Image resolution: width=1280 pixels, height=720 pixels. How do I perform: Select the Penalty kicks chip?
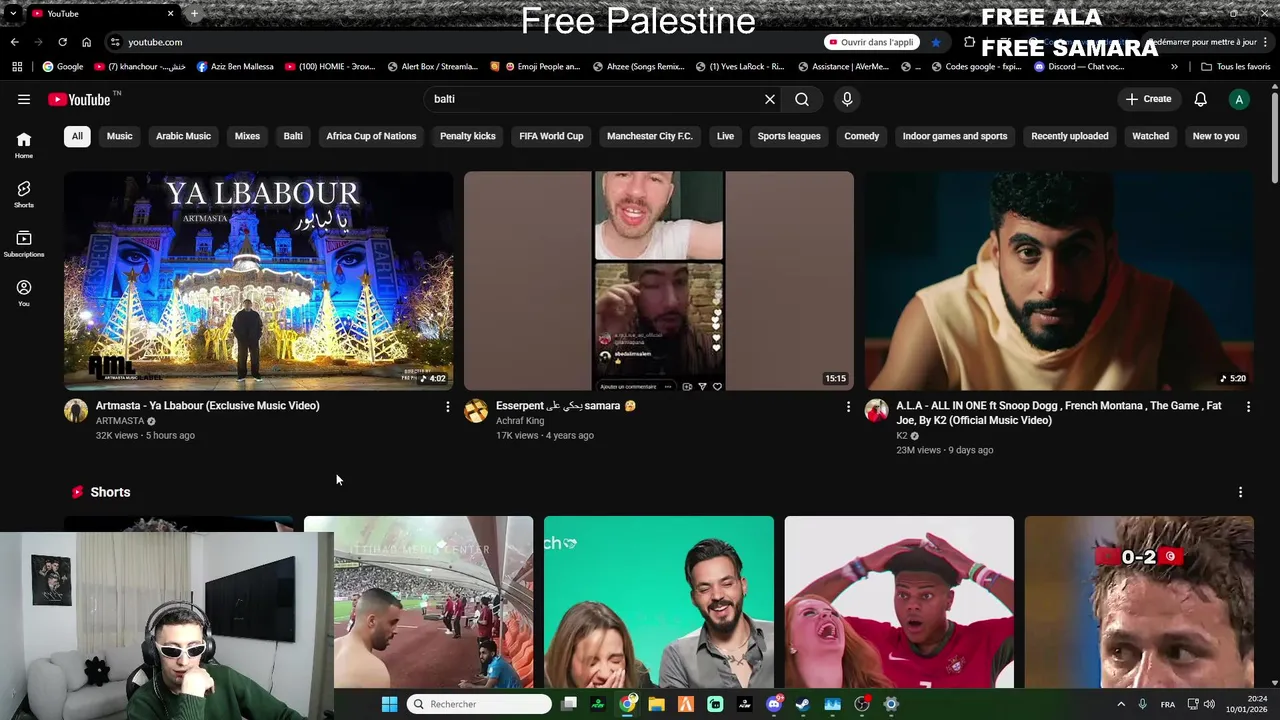[468, 136]
